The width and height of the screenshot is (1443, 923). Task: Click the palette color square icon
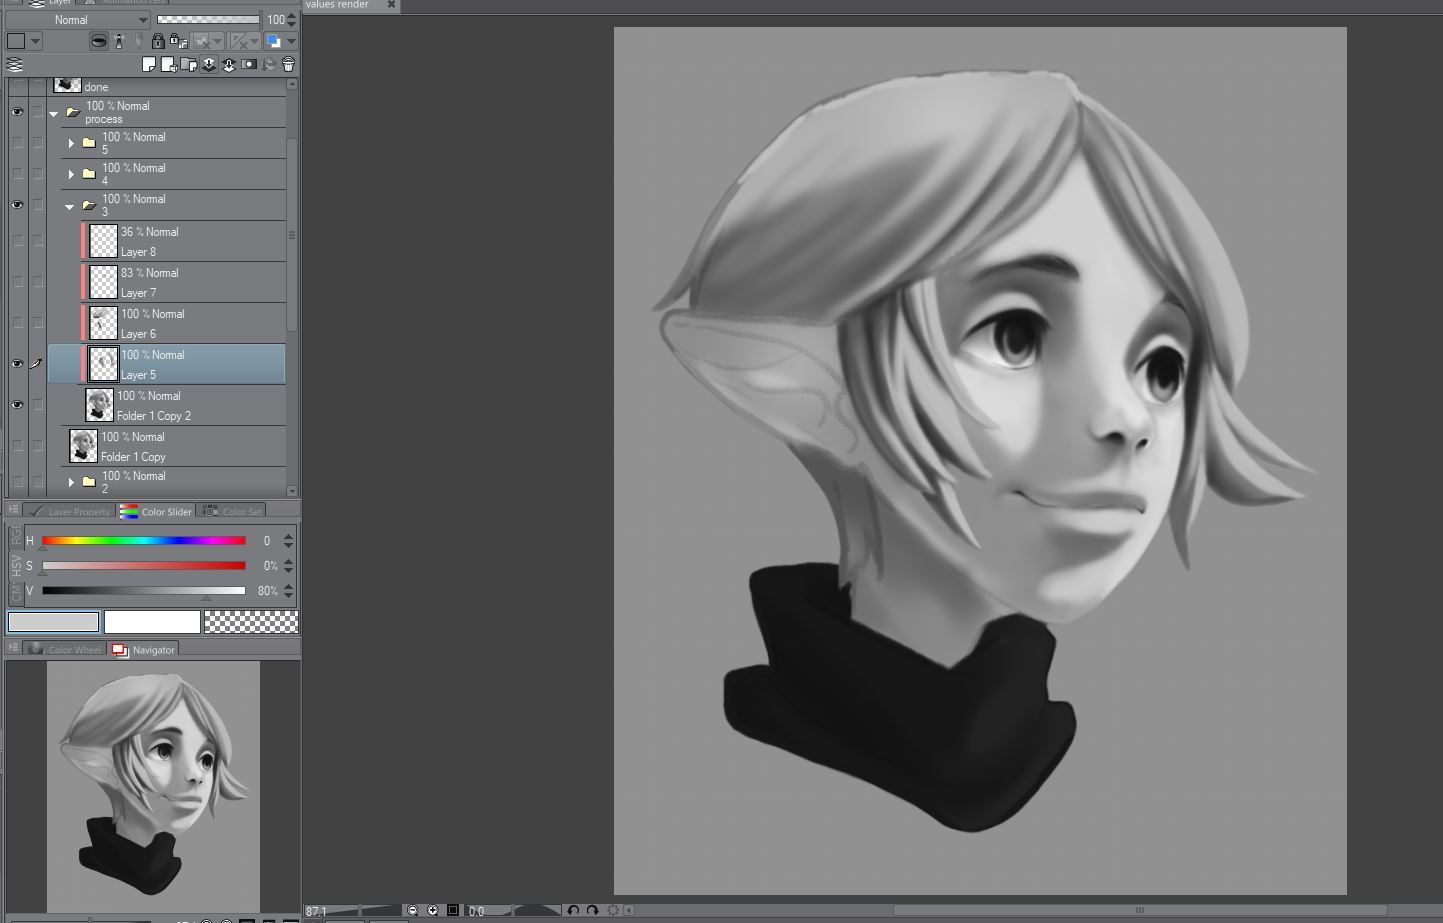coord(16,41)
